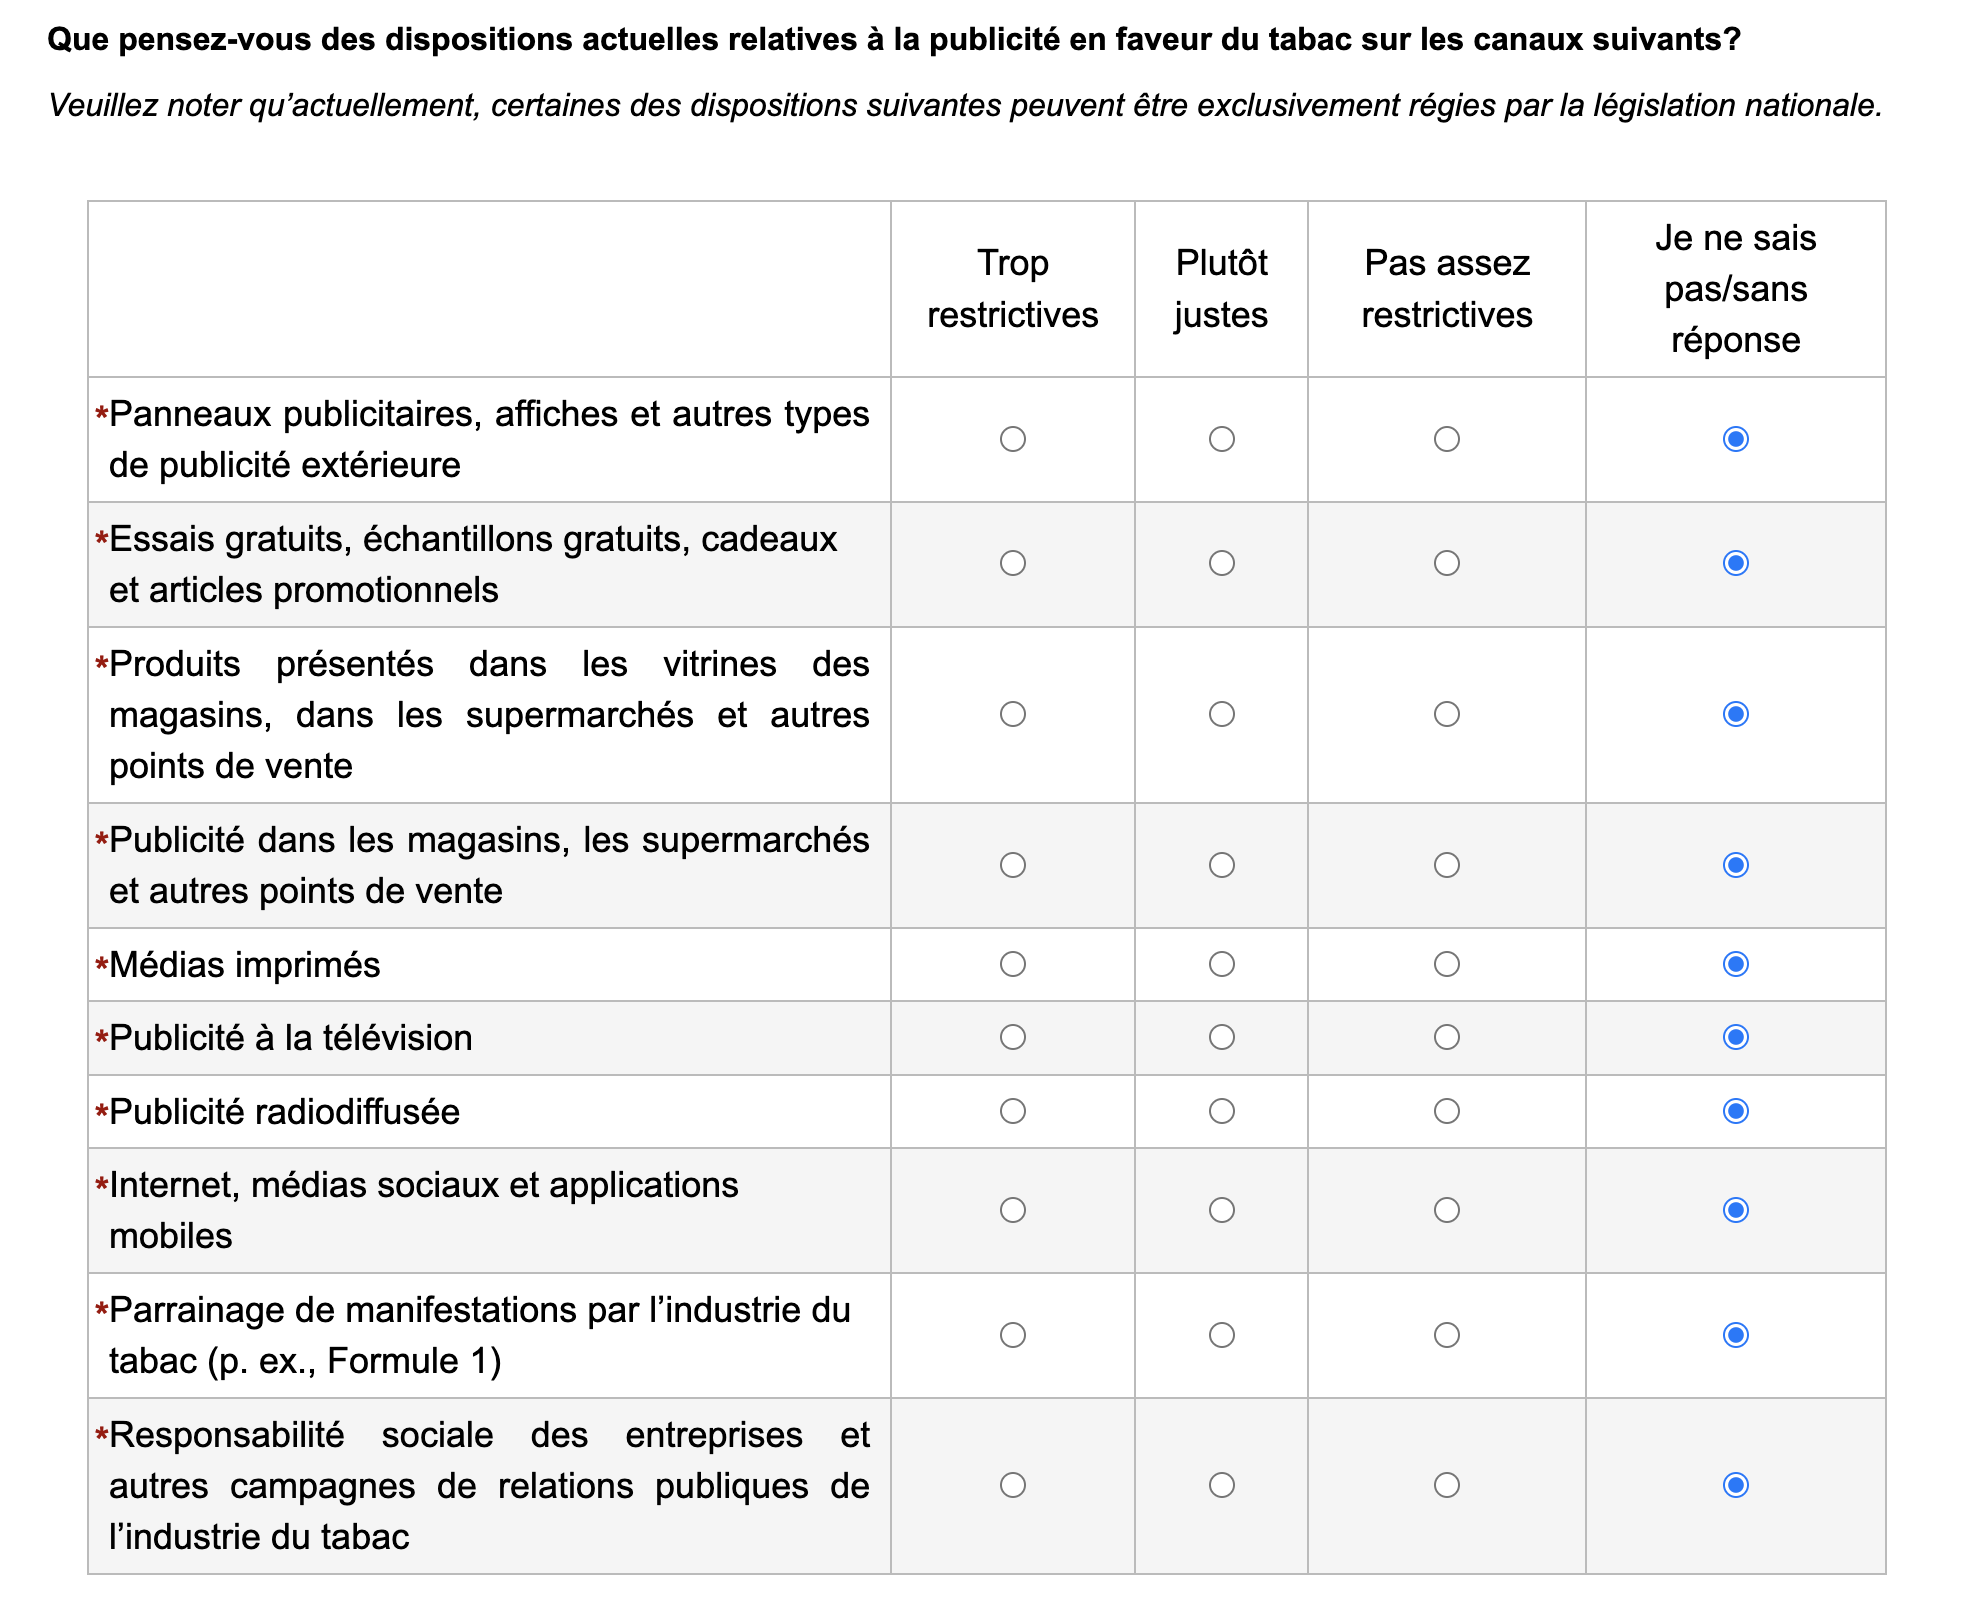Select 'Trop restrictives' for Publicité dans les magasins
Image resolution: width=1982 pixels, height=1622 pixels.
tap(1013, 865)
